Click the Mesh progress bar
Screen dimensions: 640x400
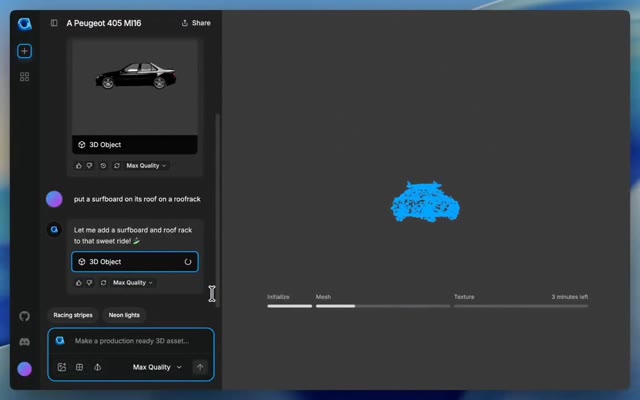(382, 306)
